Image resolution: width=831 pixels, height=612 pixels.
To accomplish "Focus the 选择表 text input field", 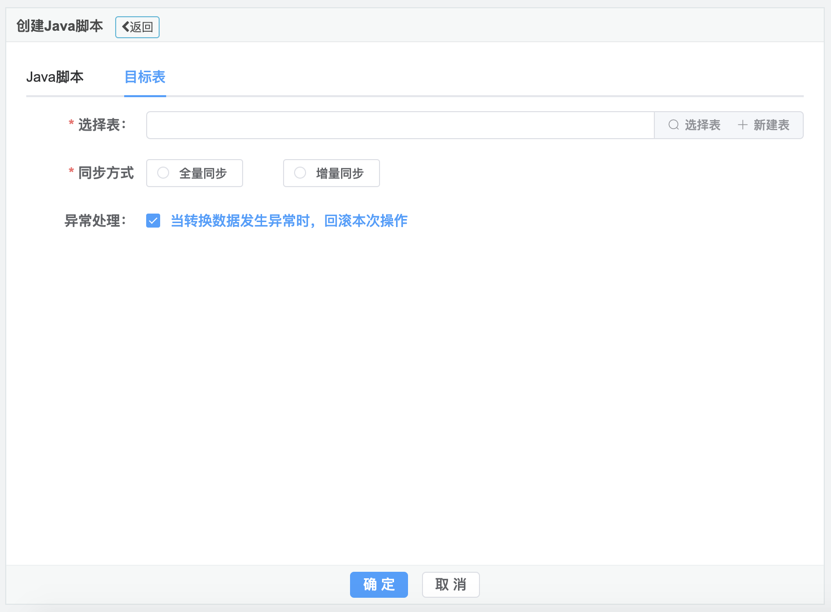I will [x=400, y=125].
